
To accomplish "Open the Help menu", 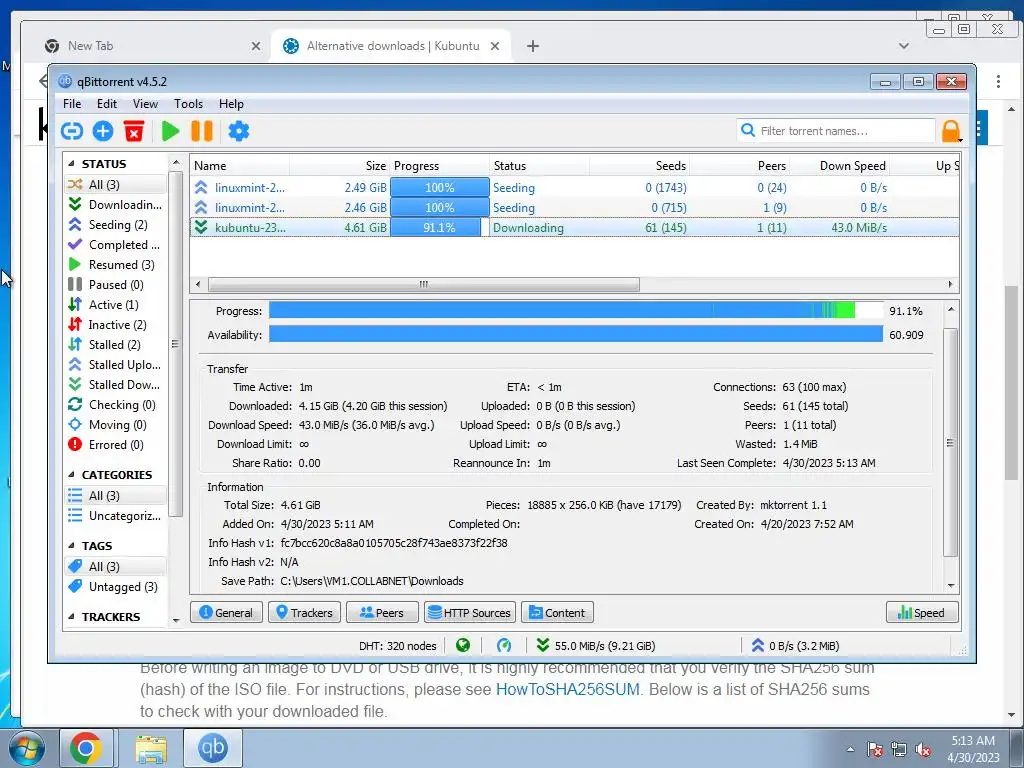I will click(x=231, y=104).
